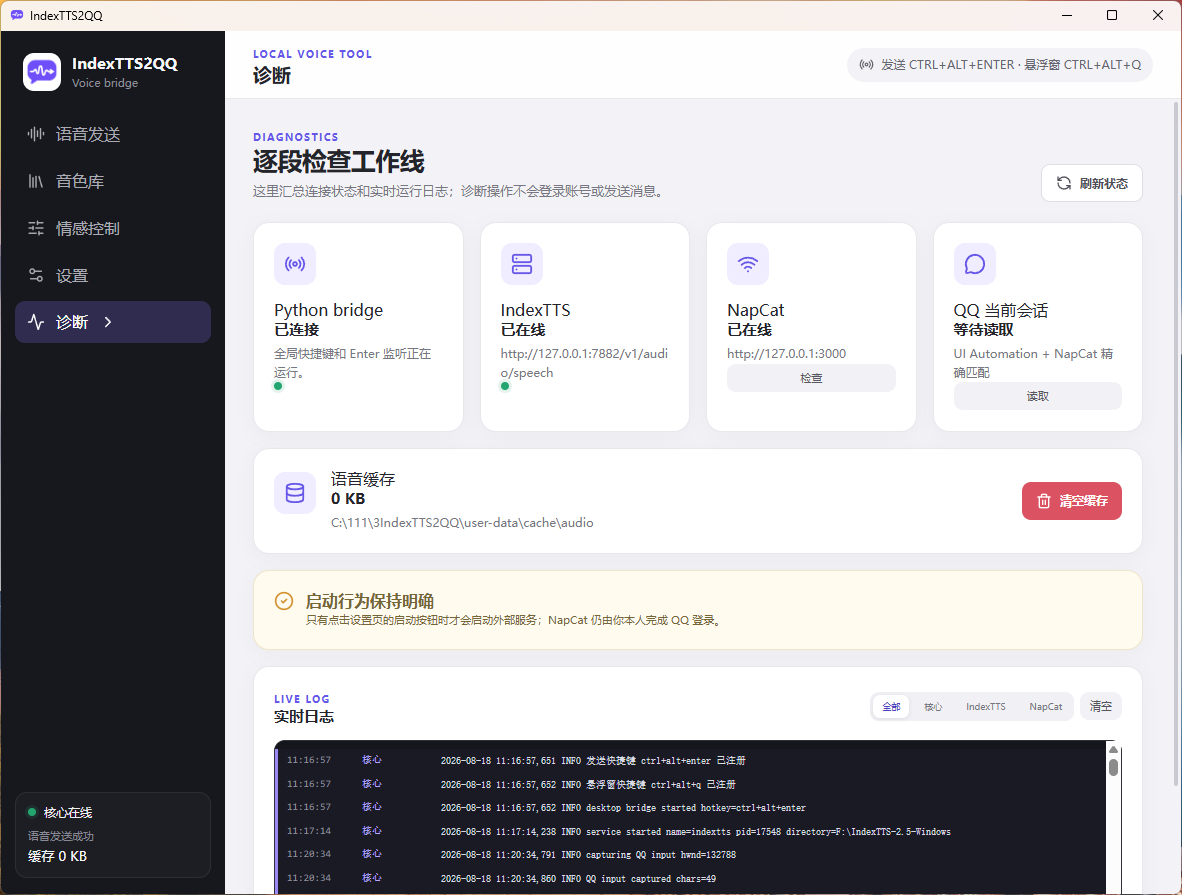
Task: Click the IndexTTS2QQ title bar app icon
Action: (17, 15)
